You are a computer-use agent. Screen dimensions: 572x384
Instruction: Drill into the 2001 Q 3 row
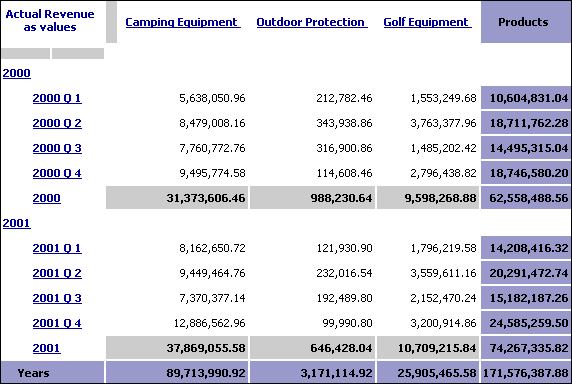[x=57, y=298]
